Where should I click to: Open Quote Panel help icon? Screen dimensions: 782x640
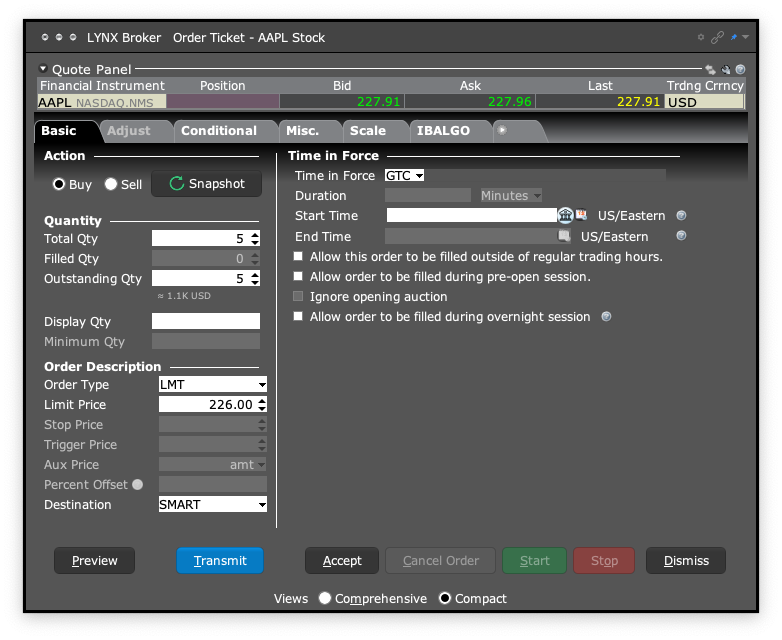pyautogui.click(x=741, y=69)
